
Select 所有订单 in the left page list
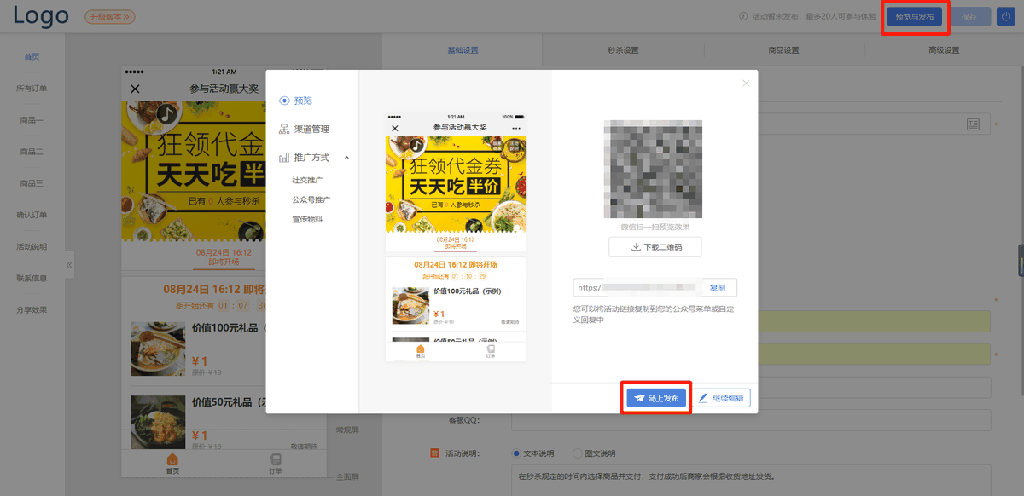coord(32,88)
